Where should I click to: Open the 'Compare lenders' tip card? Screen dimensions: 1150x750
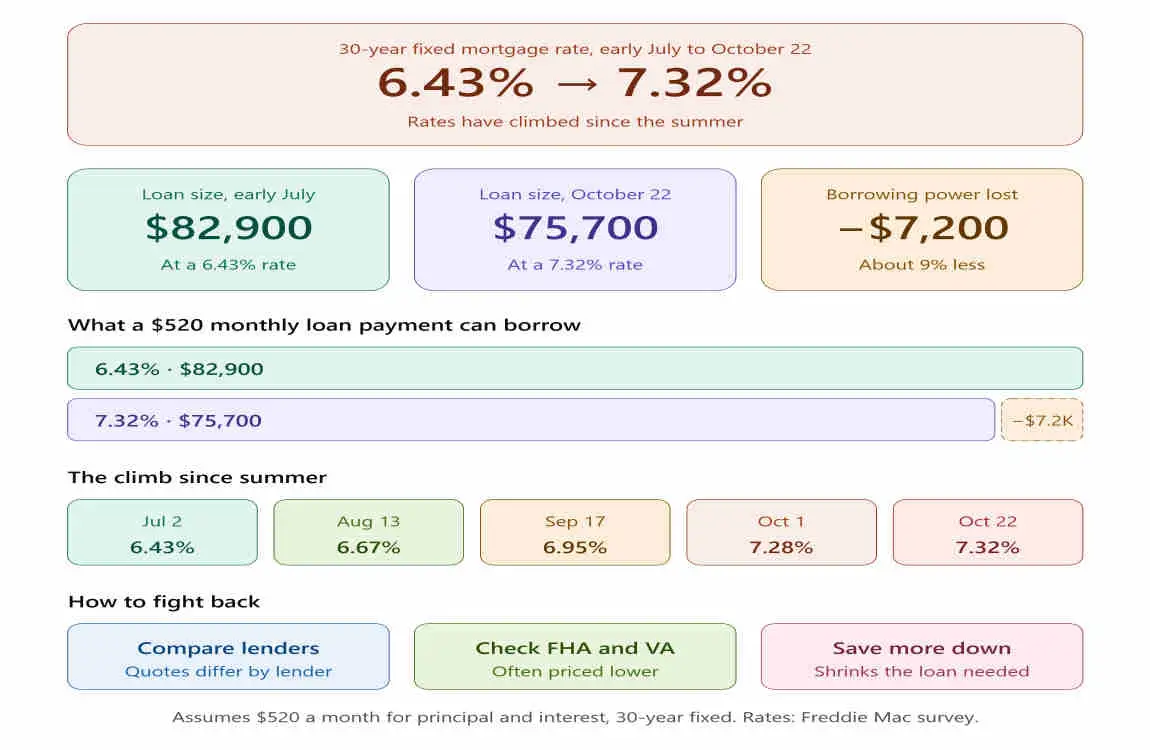tap(228, 657)
